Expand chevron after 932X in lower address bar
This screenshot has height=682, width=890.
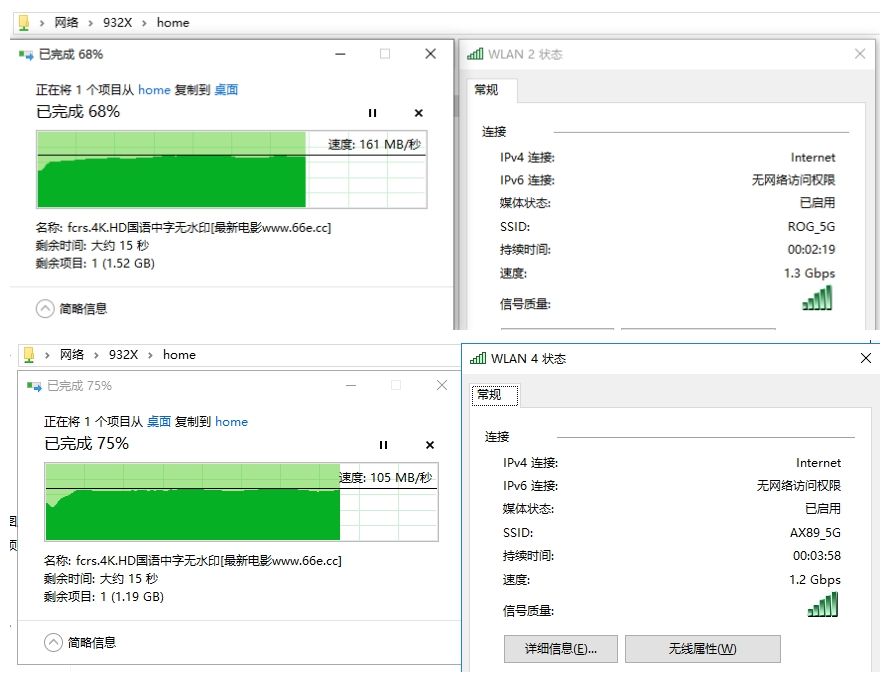[x=150, y=355]
